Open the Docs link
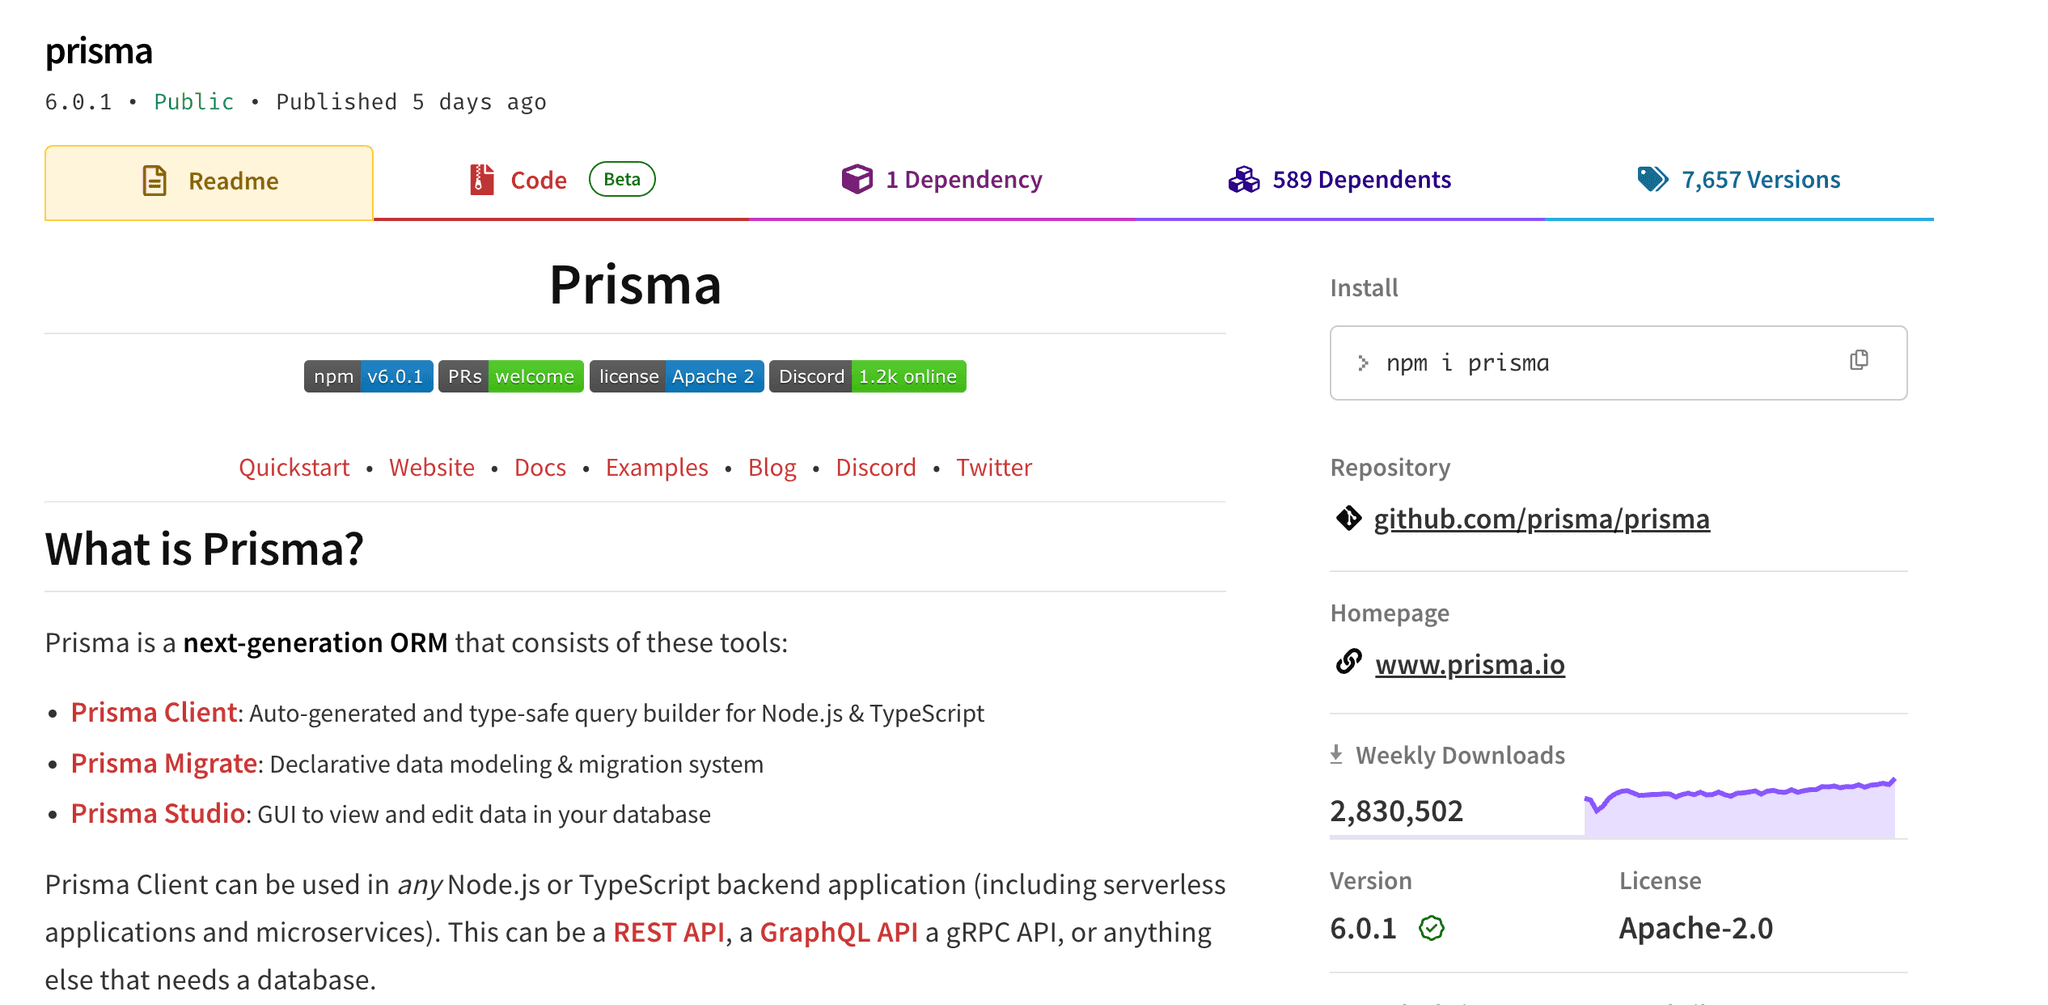The image size is (2048, 1005). point(540,467)
